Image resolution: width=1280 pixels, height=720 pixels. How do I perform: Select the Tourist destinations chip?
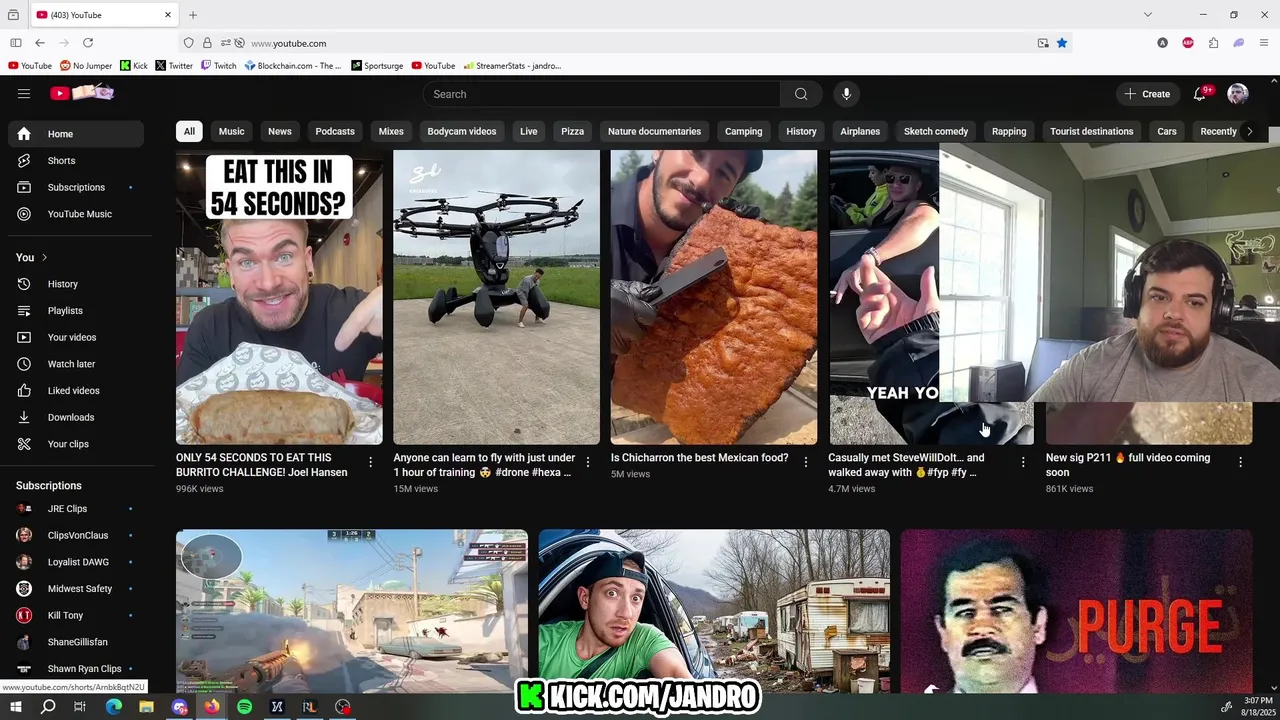tap(1091, 131)
